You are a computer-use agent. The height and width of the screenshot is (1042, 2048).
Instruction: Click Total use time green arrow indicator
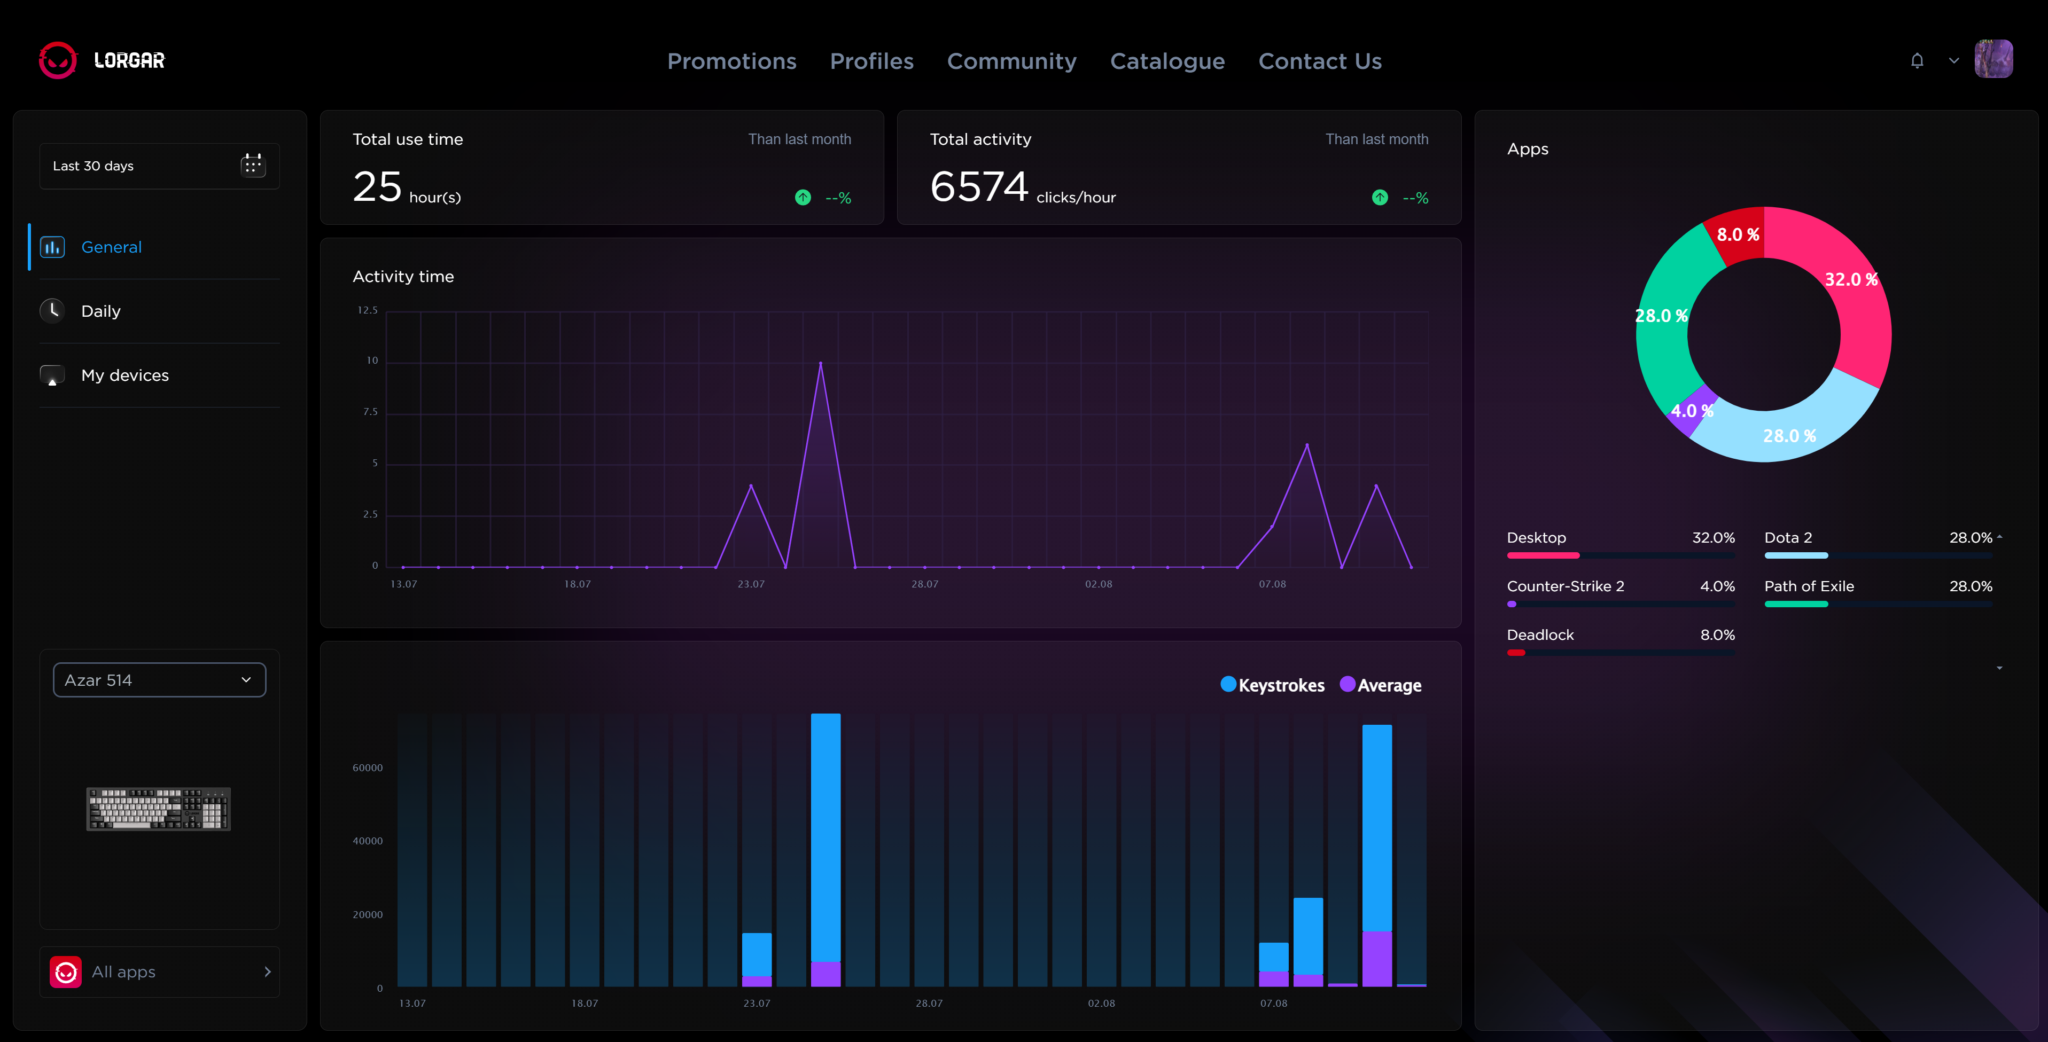click(803, 198)
